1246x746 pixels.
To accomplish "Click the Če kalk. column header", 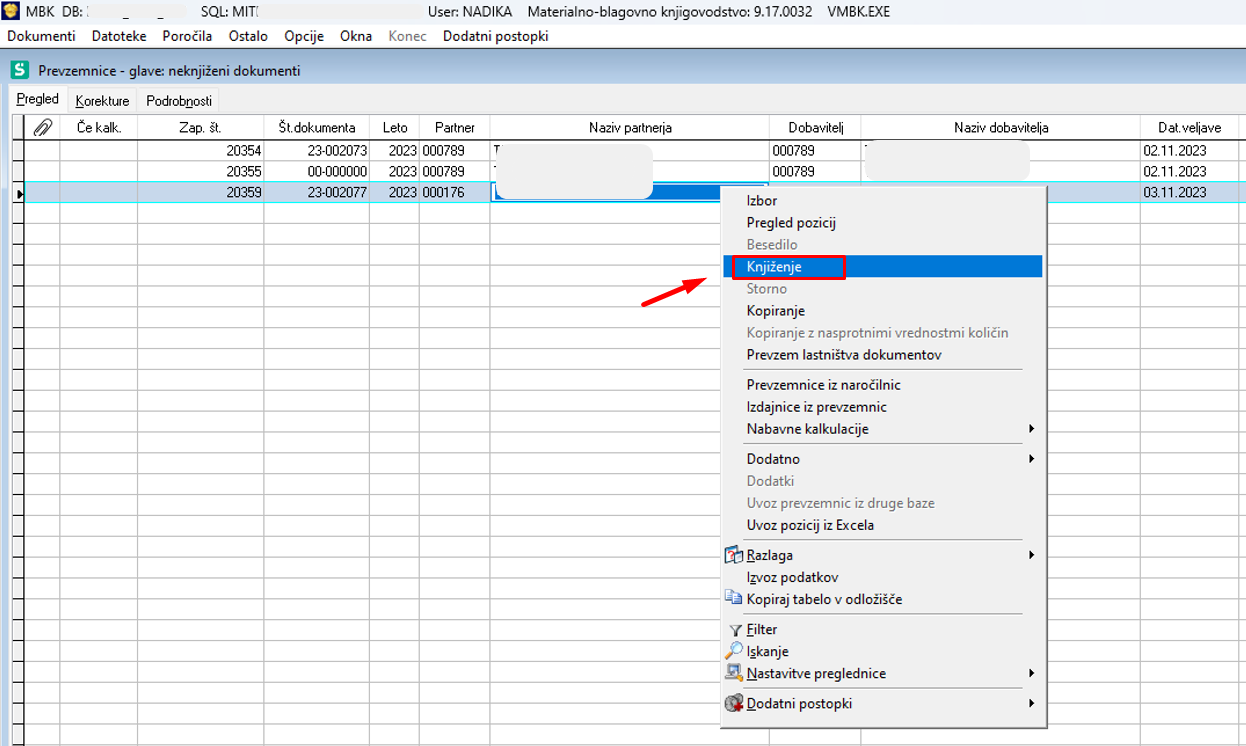I will 99,127.
